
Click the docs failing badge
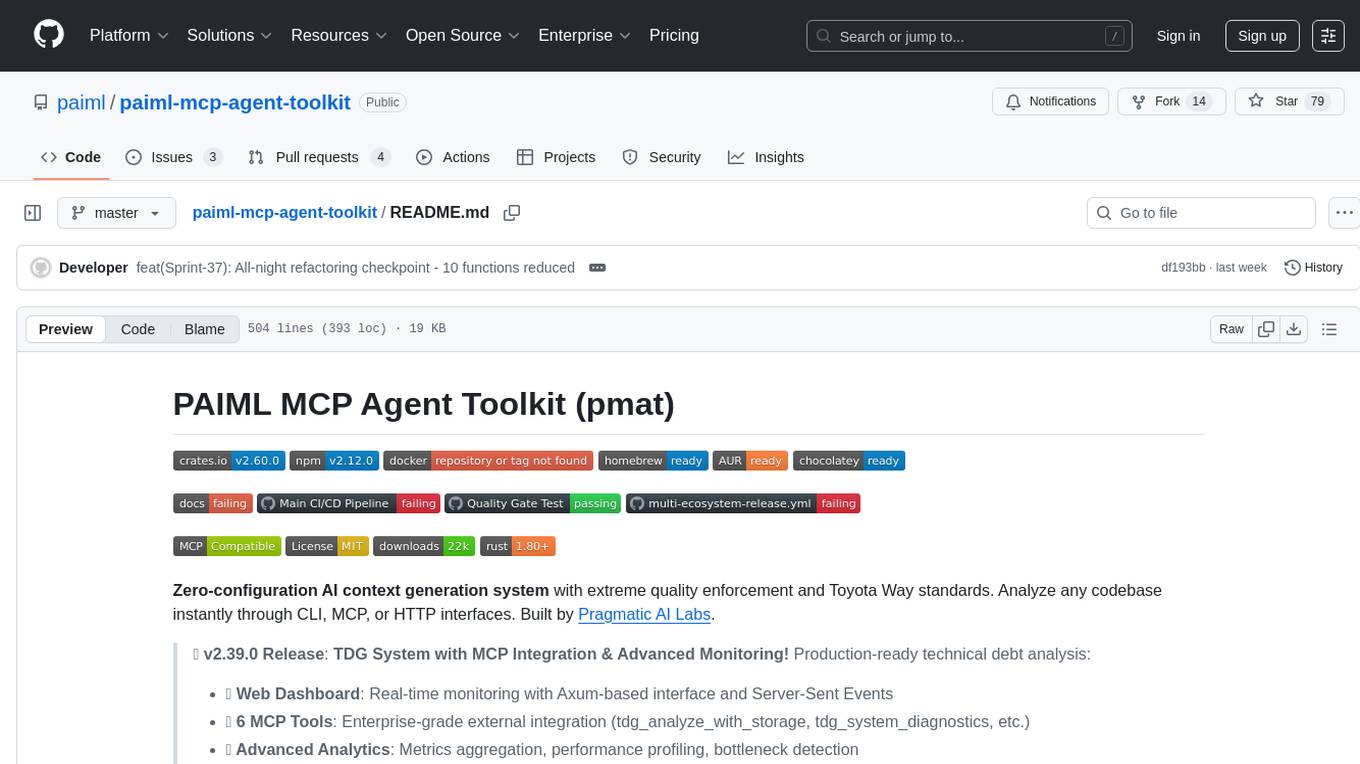(212, 503)
